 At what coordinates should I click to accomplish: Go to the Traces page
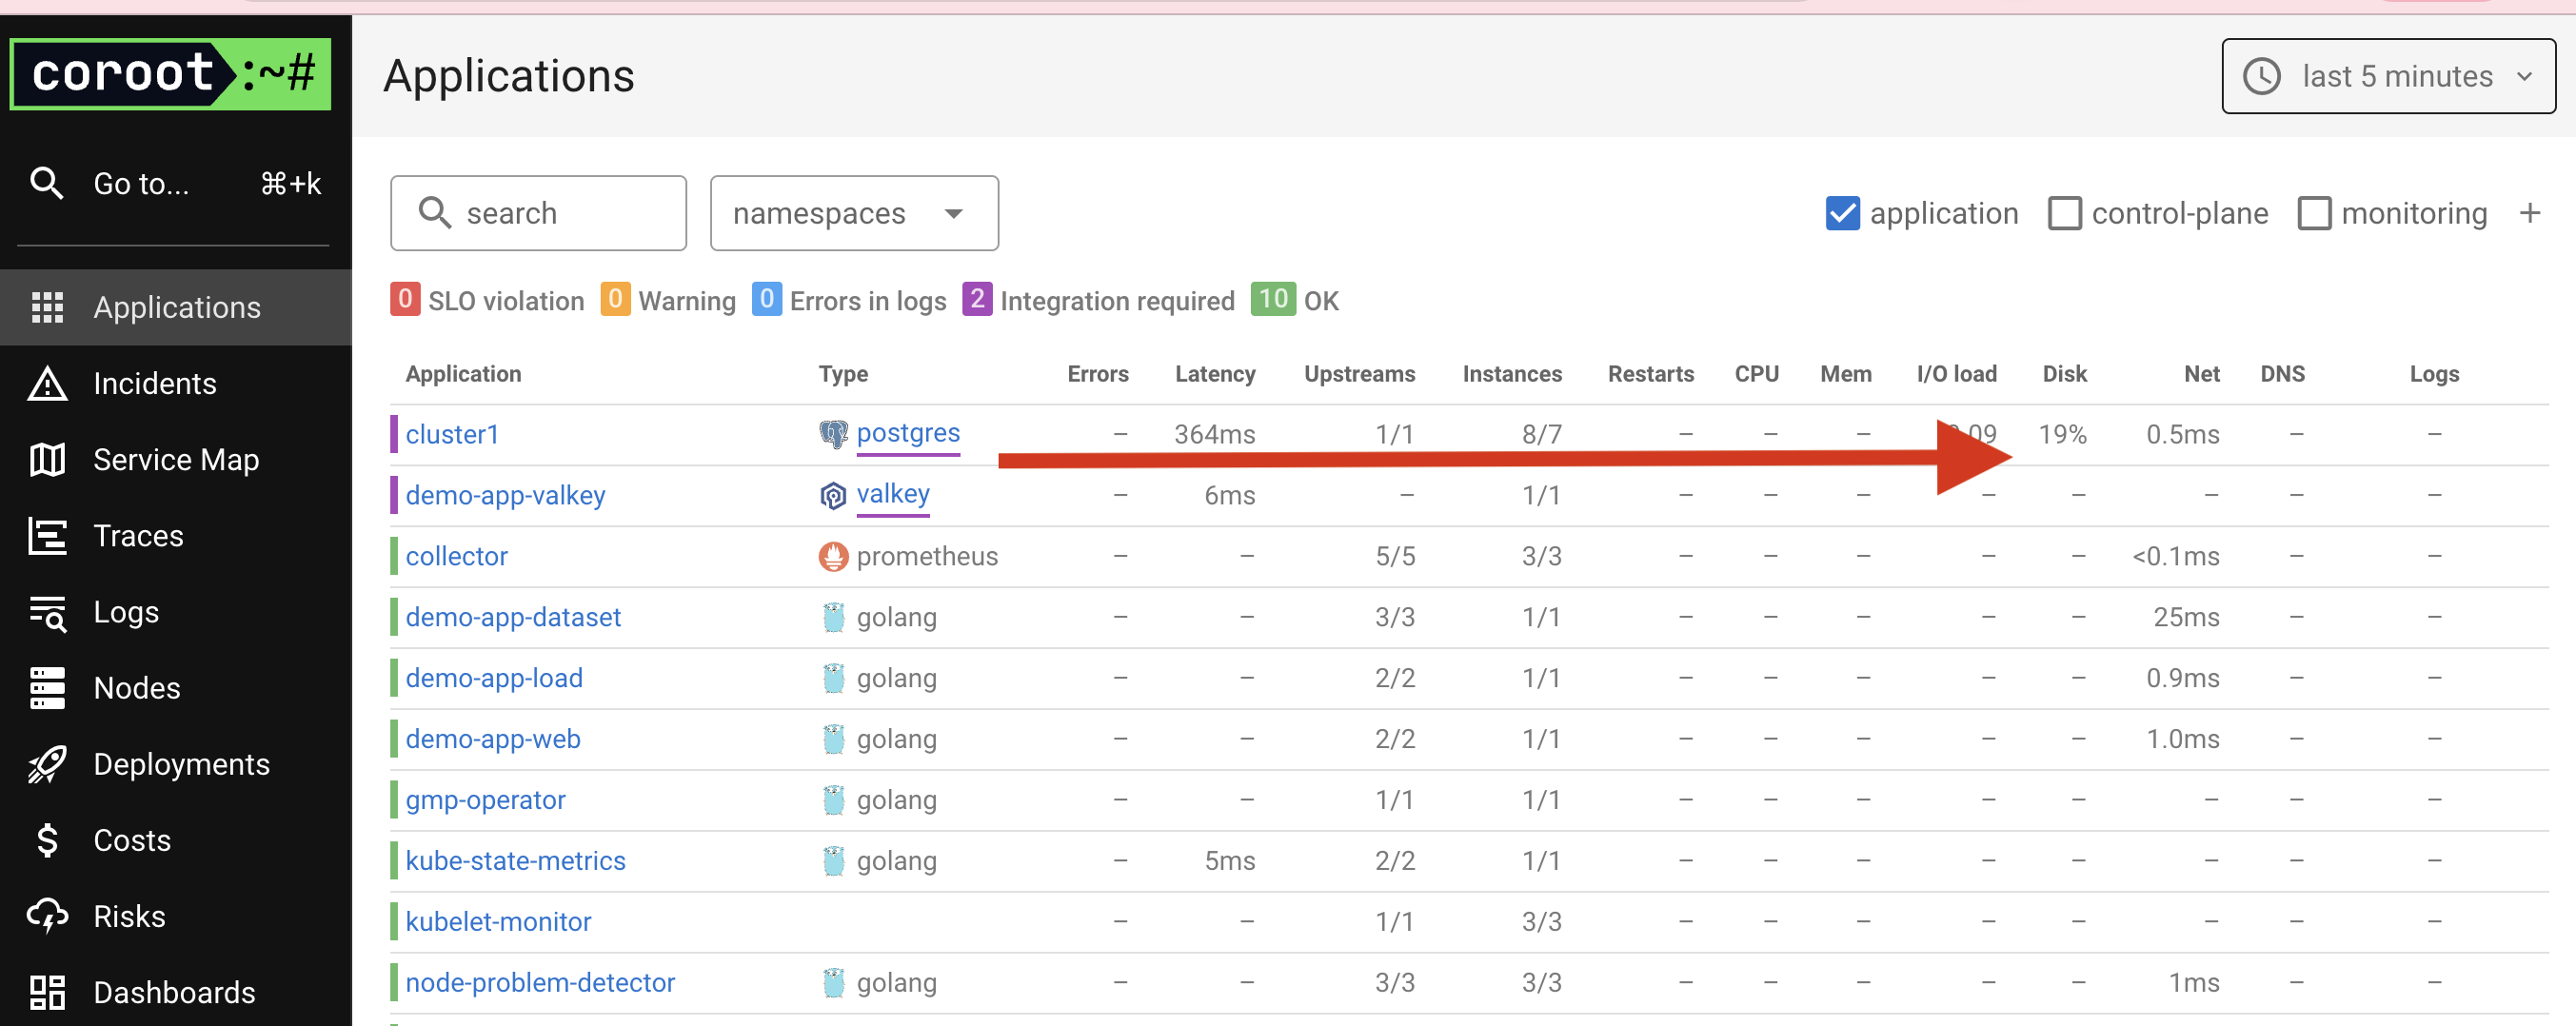[x=176, y=535]
